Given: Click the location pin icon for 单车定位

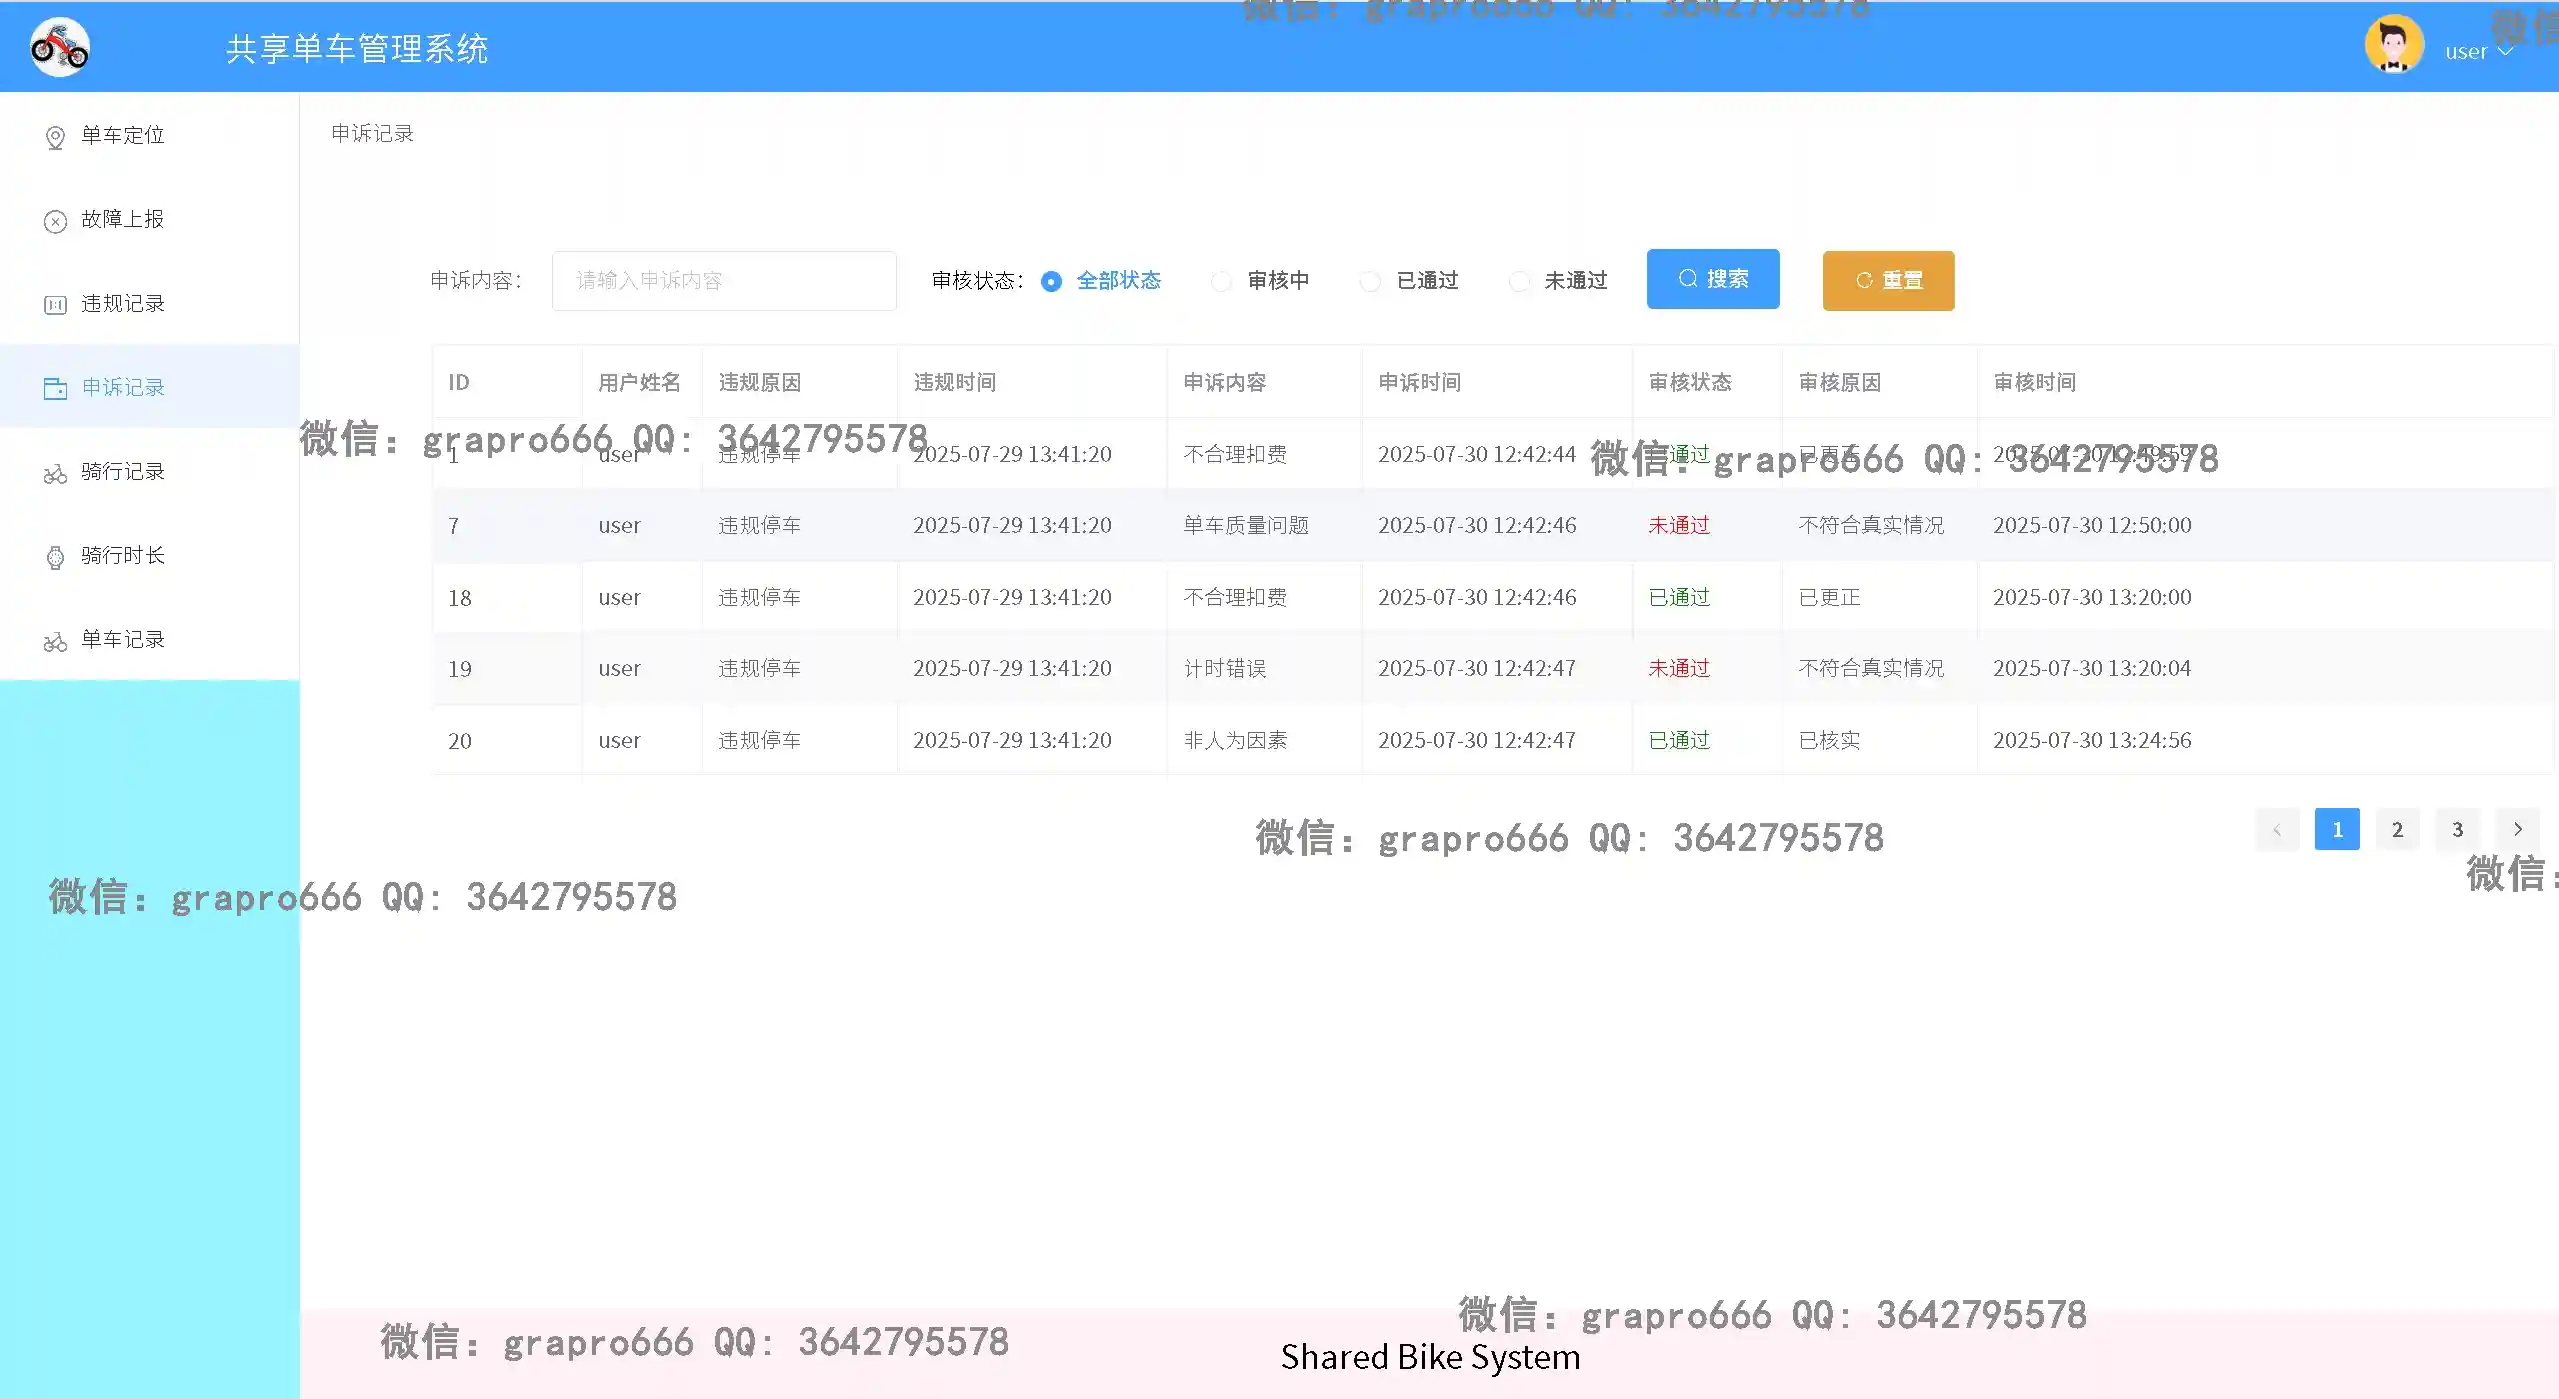Looking at the screenshot, I should pyautogui.click(x=55, y=137).
